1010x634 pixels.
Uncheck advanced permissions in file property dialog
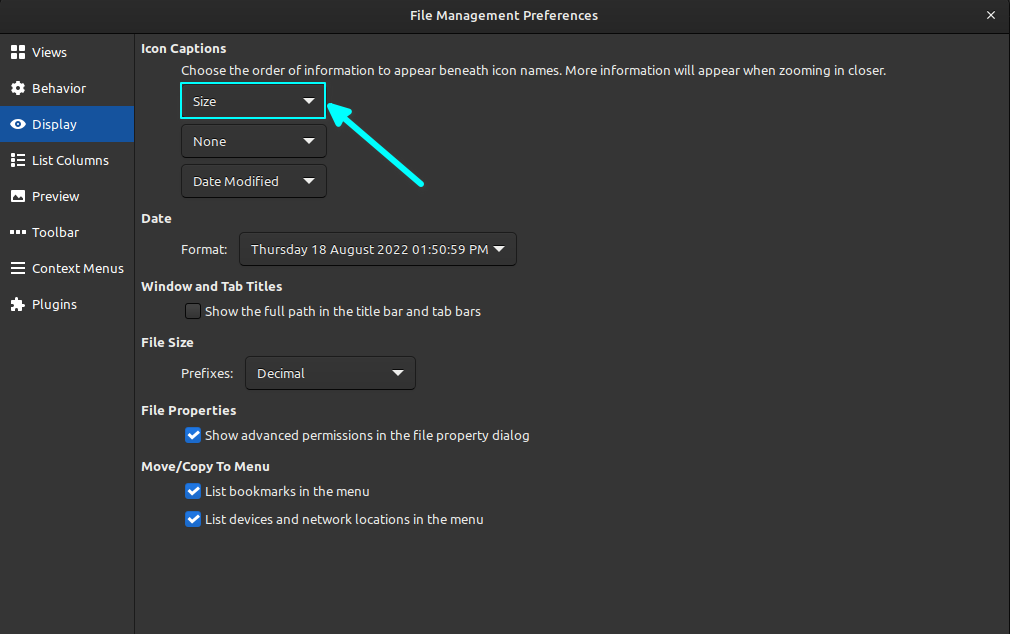193,435
